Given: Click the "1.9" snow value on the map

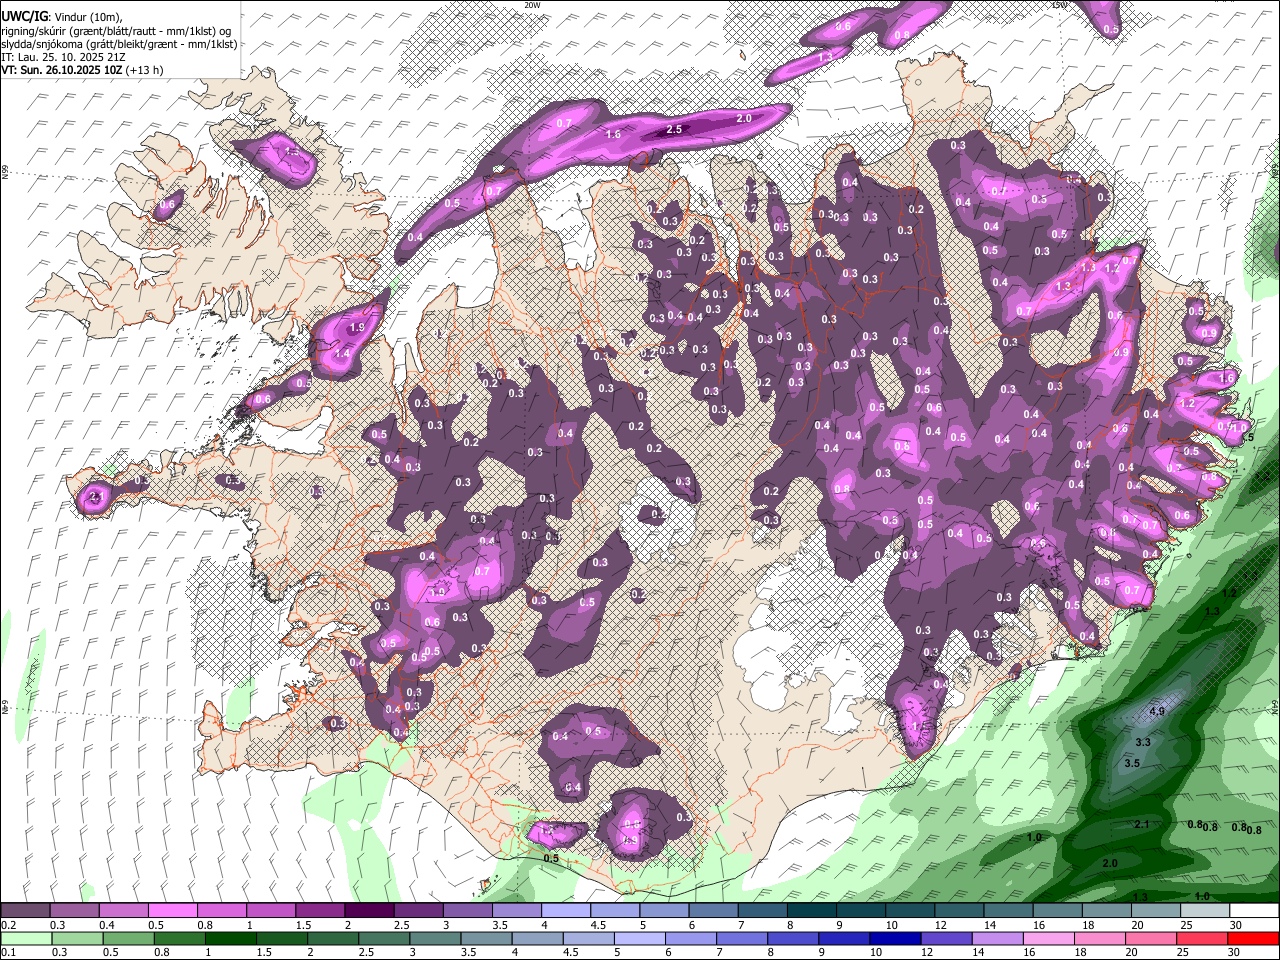Looking at the screenshot, I should tap(357, 327).
